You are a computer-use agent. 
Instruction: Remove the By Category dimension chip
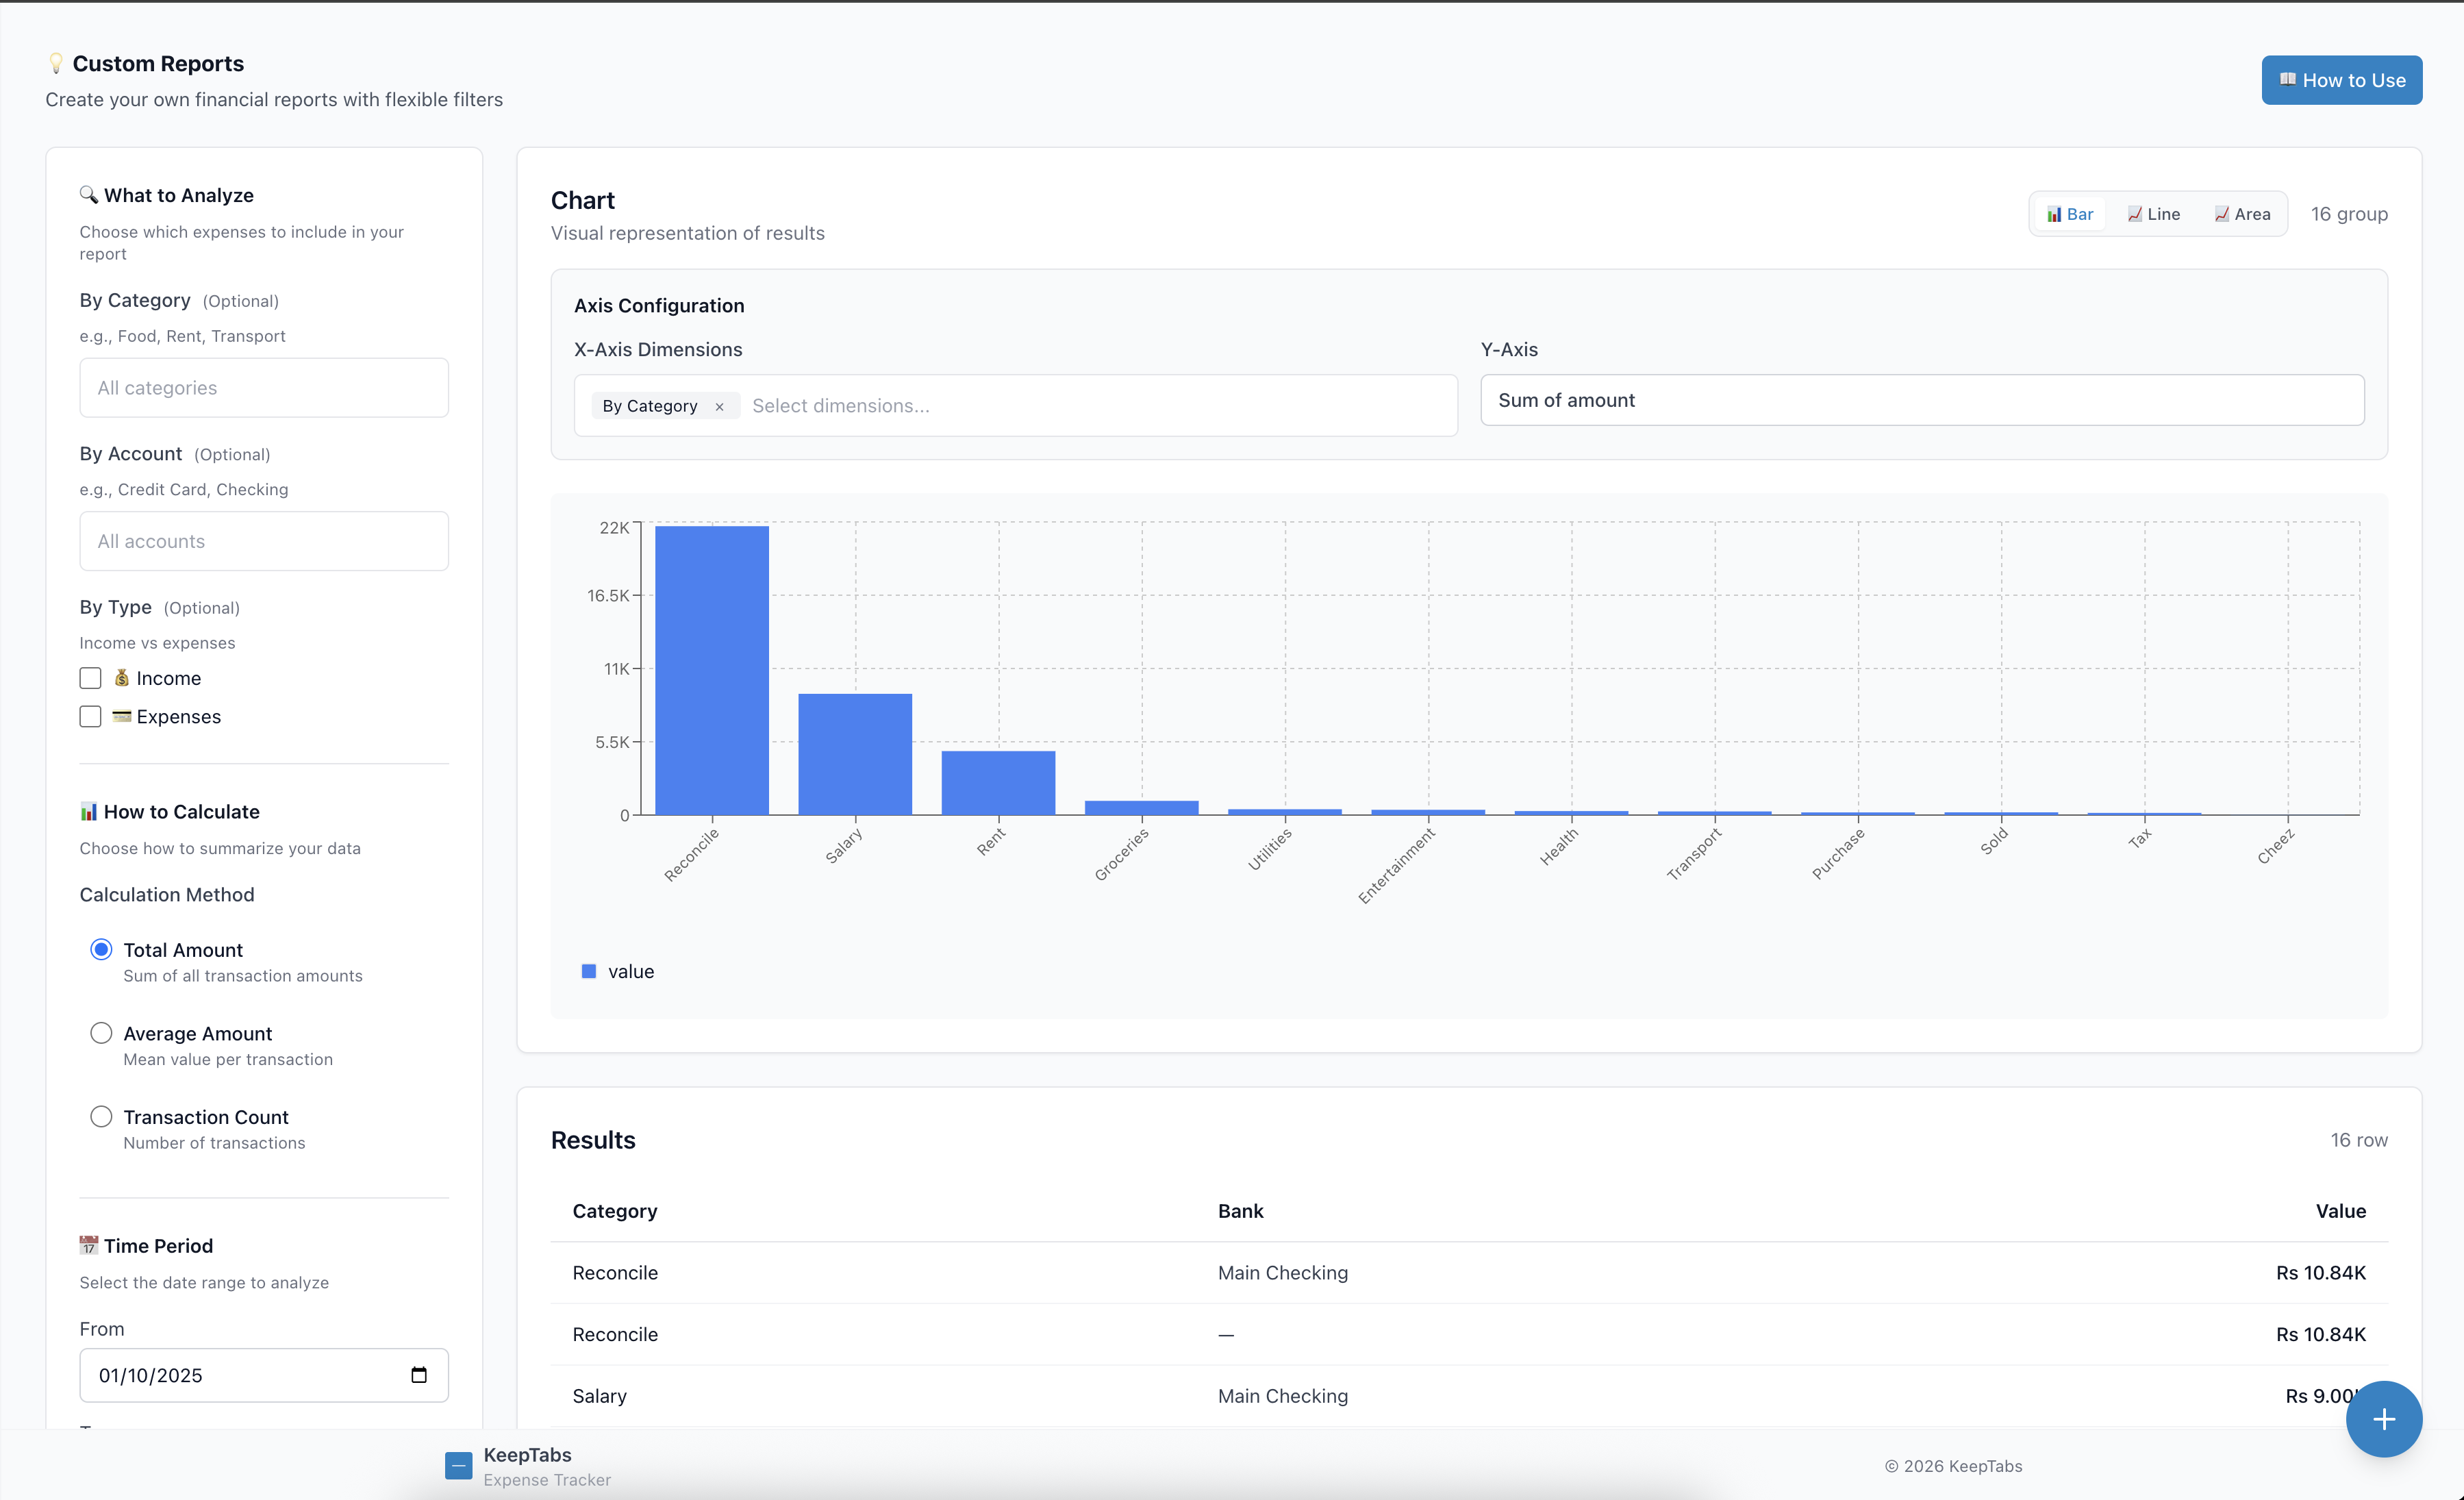click(x=719, y=406)
